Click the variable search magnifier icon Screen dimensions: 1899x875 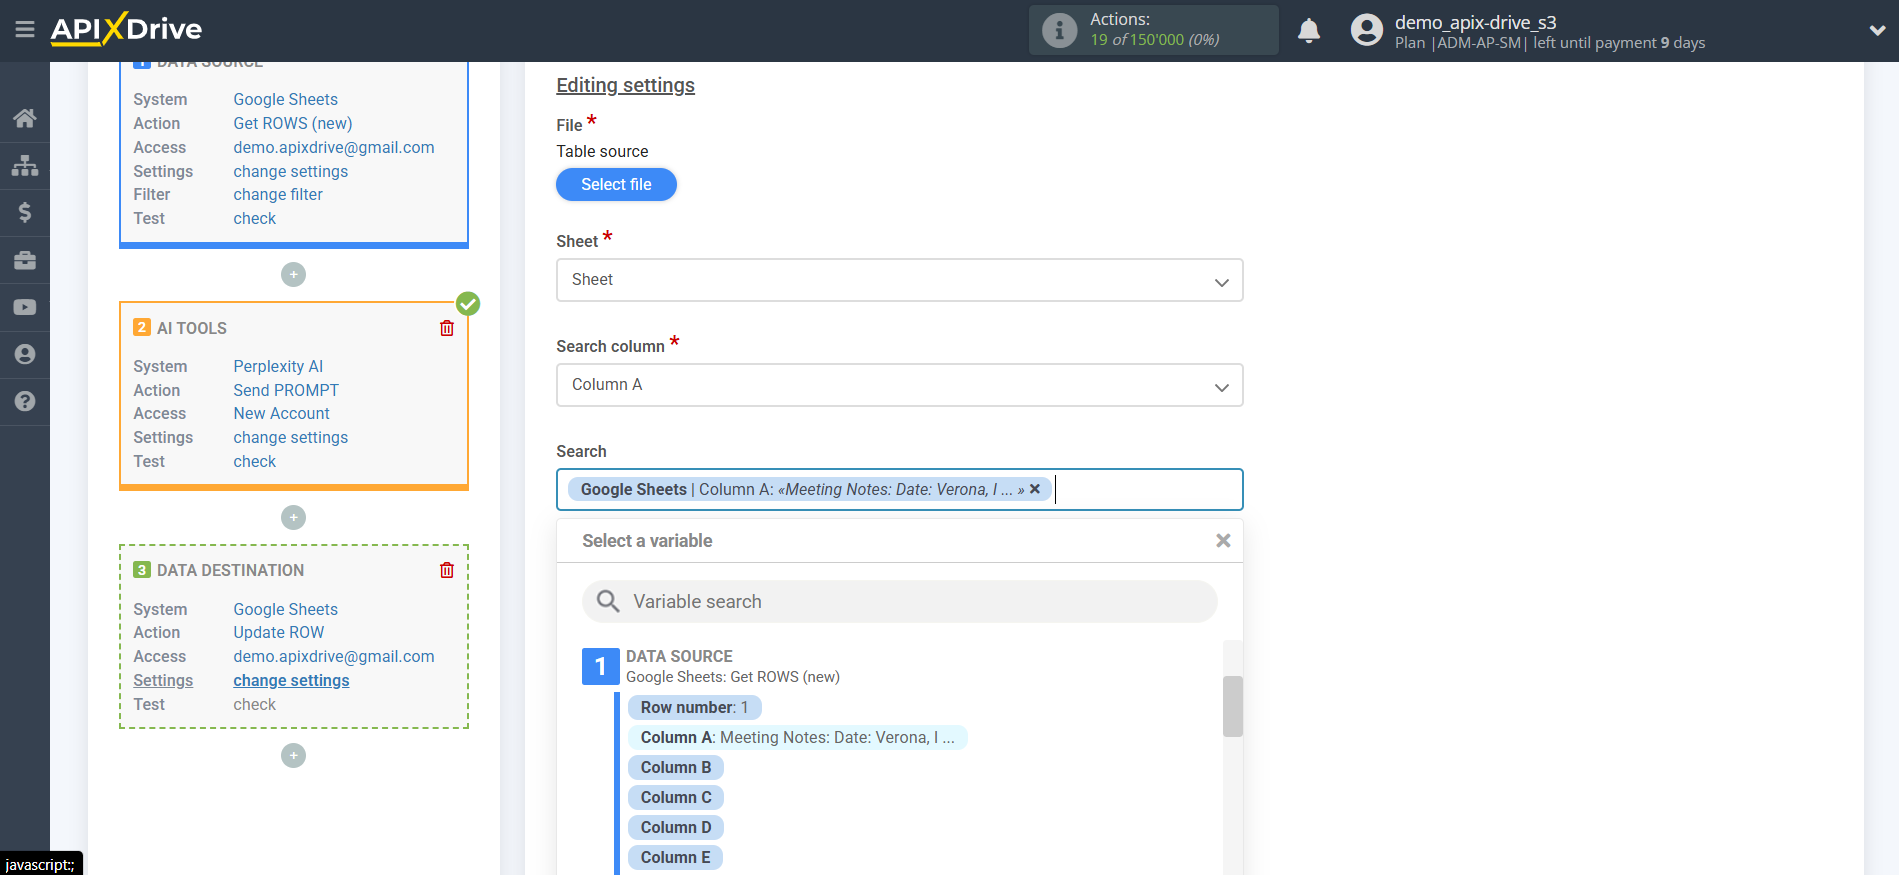tap(608, 601)
